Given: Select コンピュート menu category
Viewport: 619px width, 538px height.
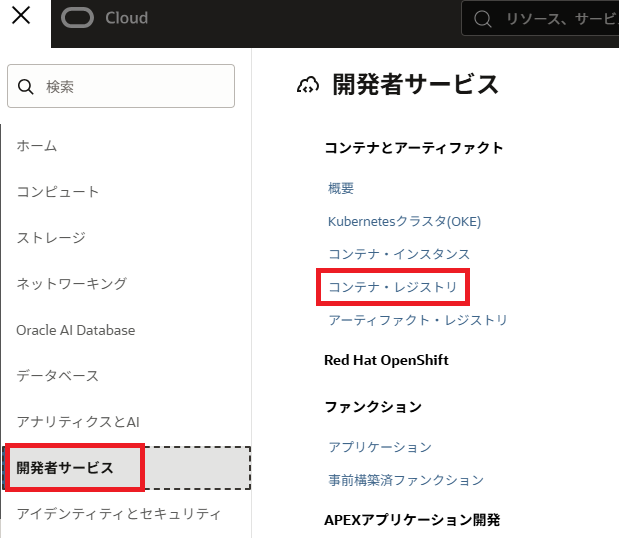Looking at the screenshot, I should 58,192.
